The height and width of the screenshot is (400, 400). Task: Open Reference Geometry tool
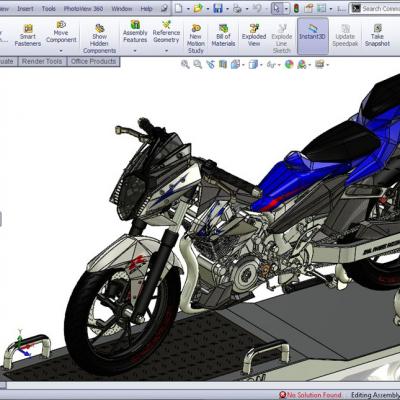point(166,32)
